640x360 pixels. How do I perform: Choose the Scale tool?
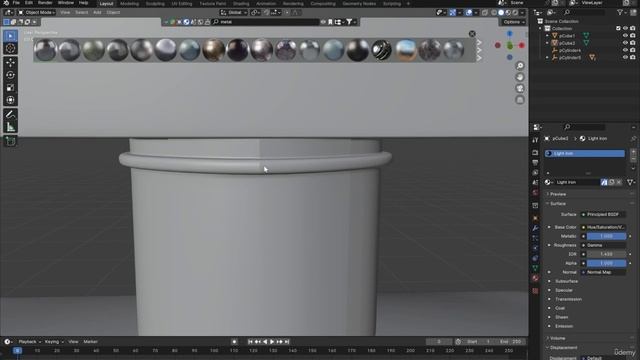point(10,88)
